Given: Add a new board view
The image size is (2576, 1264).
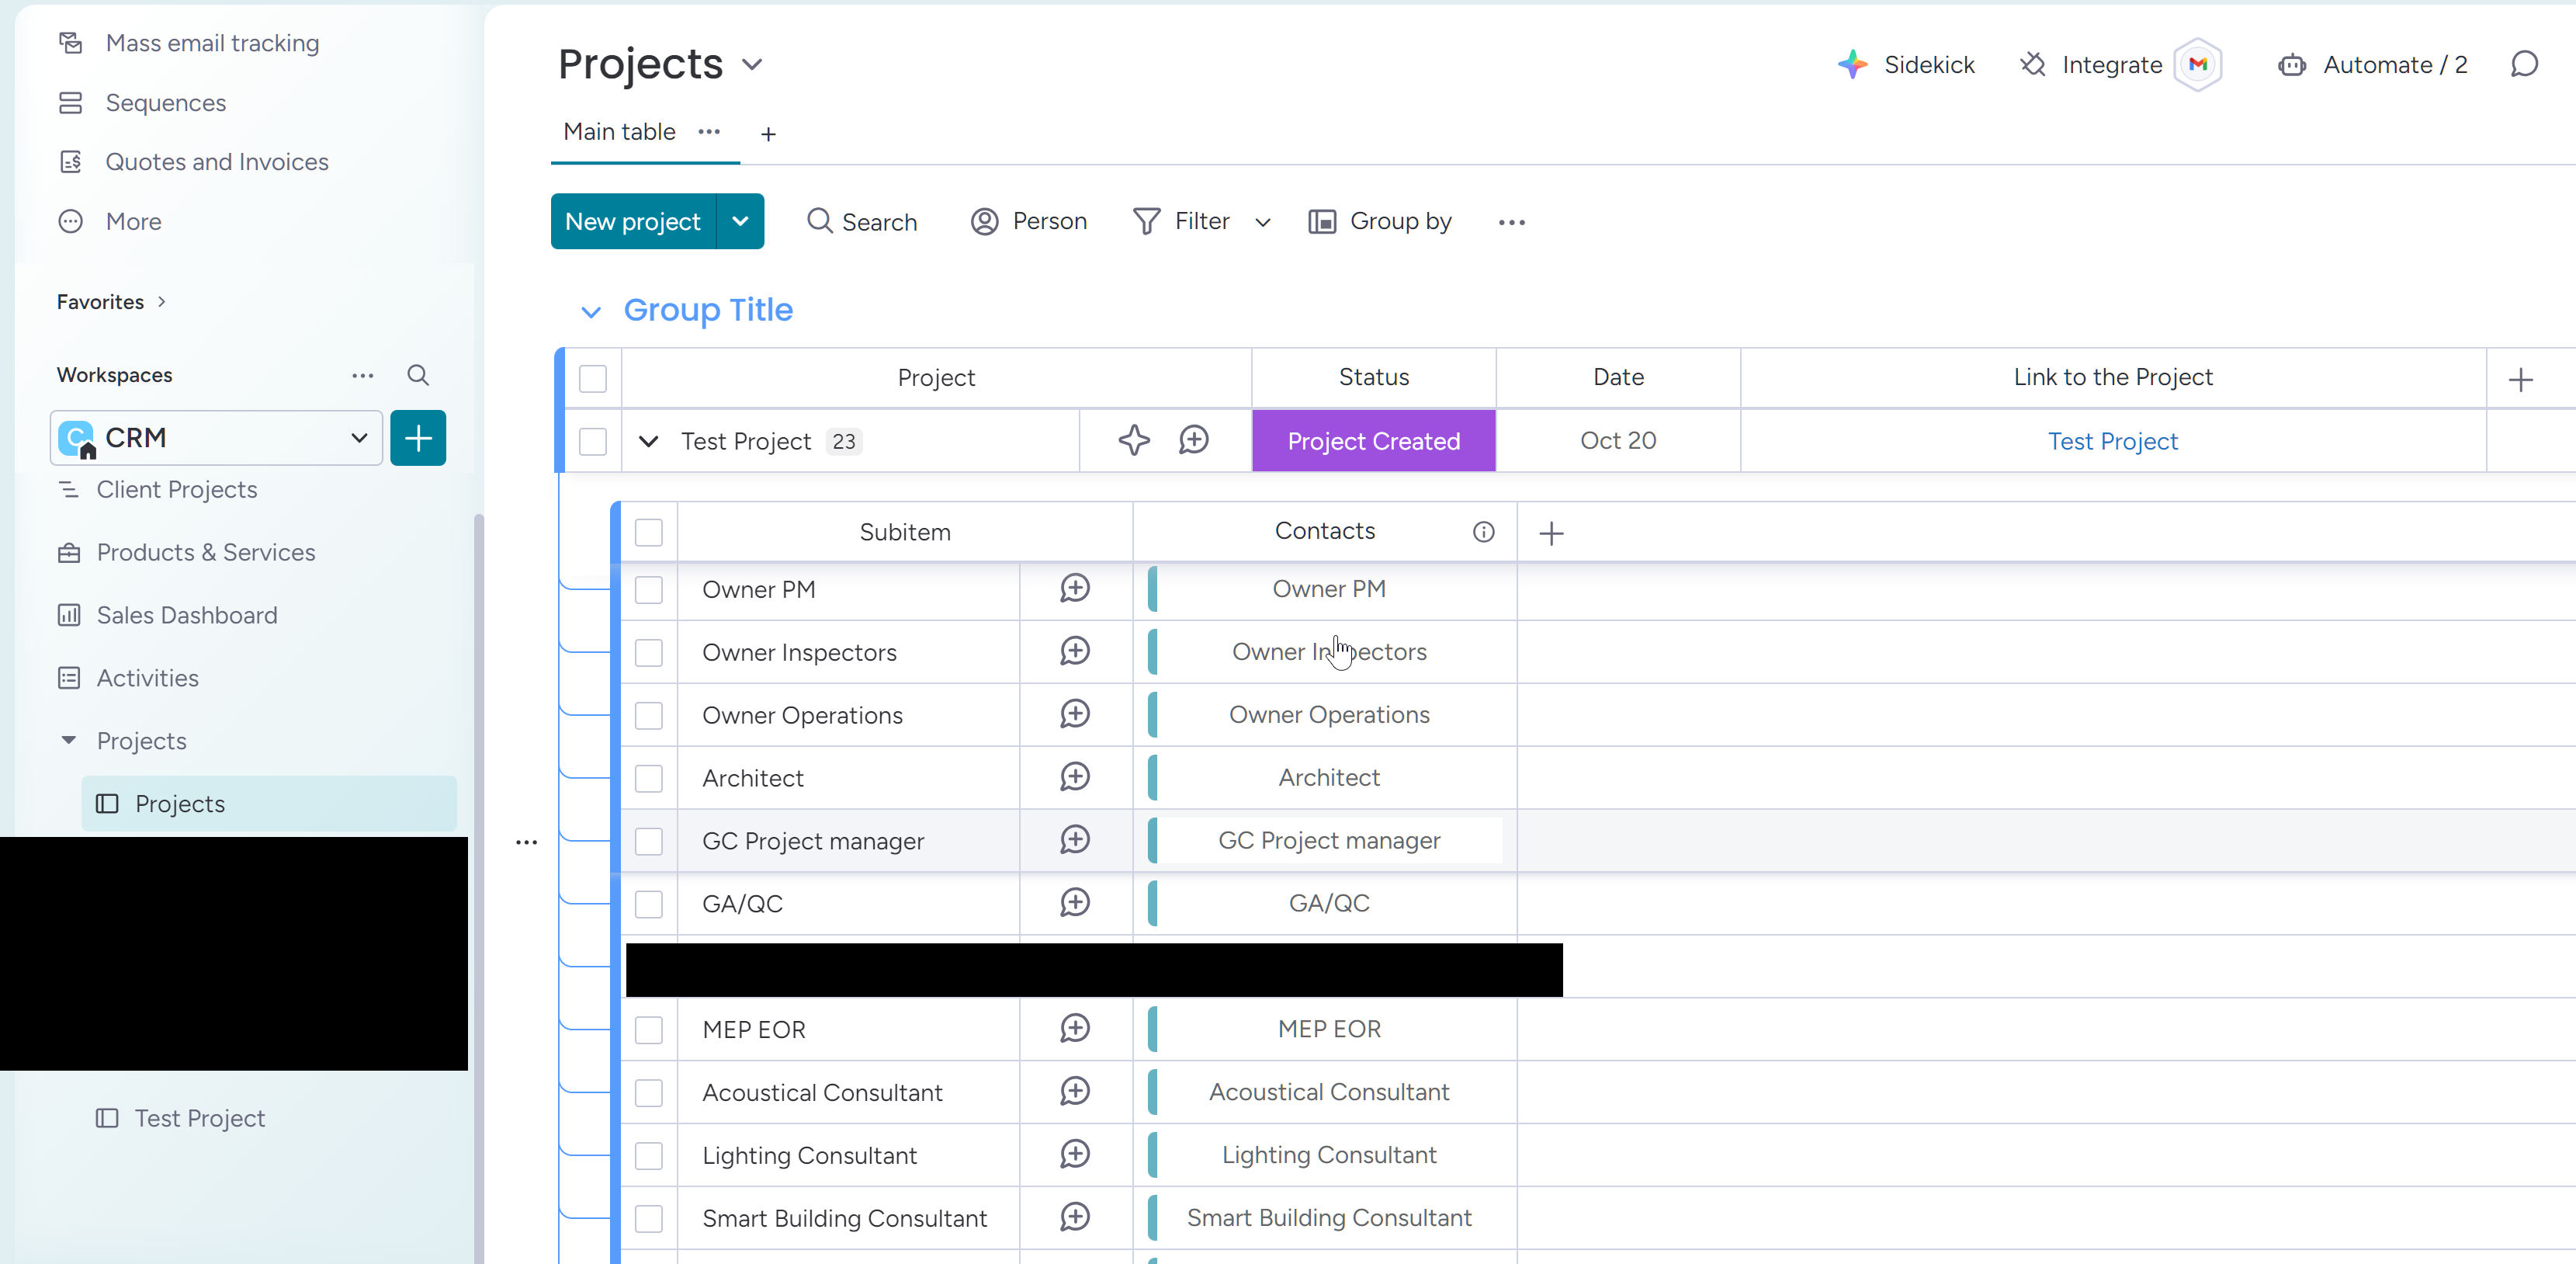Looking at the screenshot, I should 768,134.
